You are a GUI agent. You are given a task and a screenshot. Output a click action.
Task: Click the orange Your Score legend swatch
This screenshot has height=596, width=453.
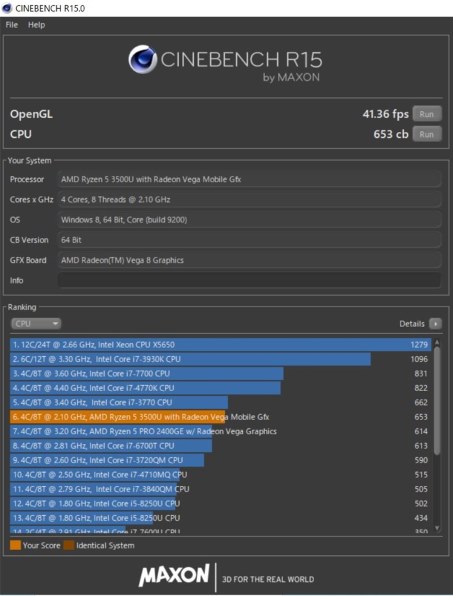point(15,545)
